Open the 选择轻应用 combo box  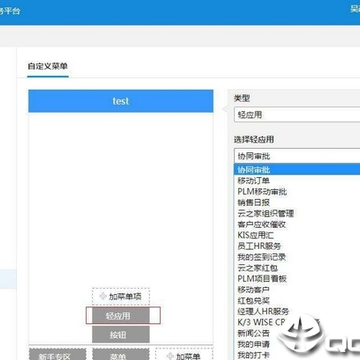[297, 156]
